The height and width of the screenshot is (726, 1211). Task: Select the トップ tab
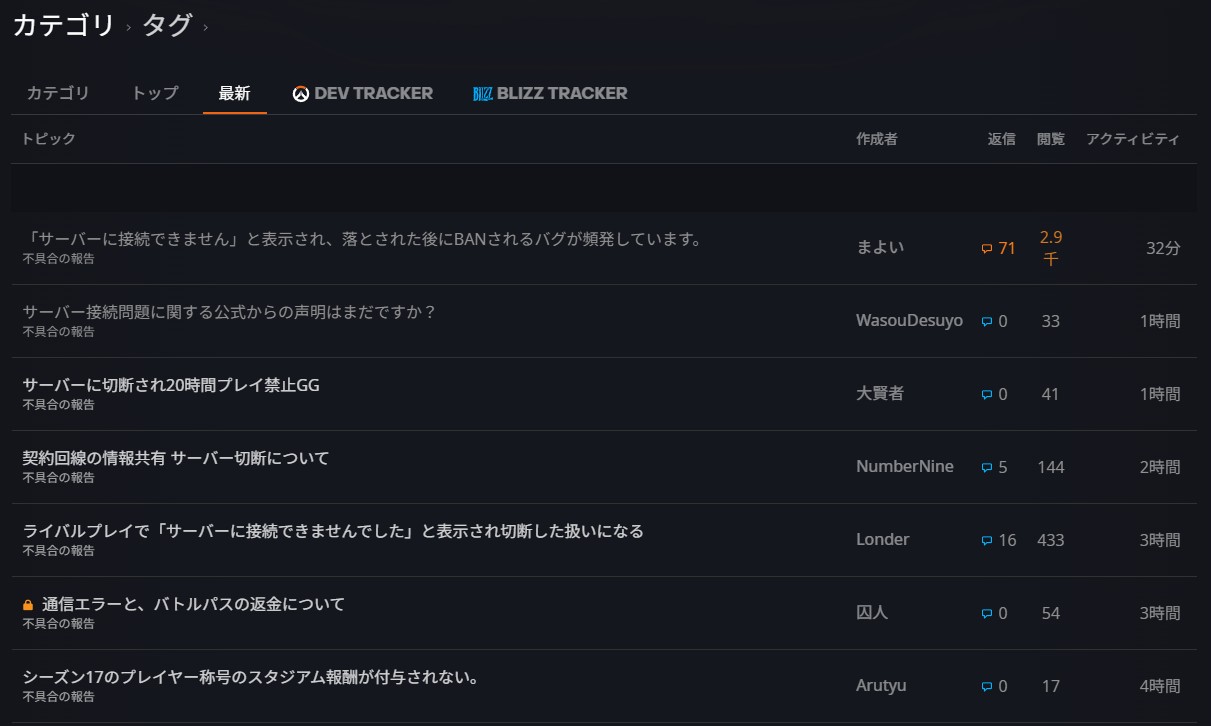click(x=155, y=93)
